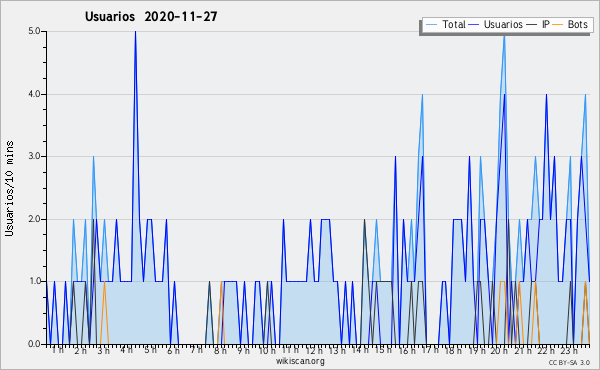Click the '4 h' x-axis label
600x370 pixels.
pos(126,350)
